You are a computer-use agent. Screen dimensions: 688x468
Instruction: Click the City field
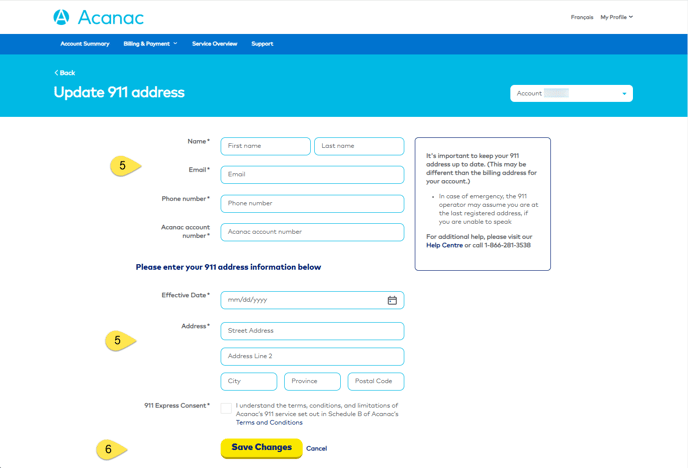tap(249, 381)
